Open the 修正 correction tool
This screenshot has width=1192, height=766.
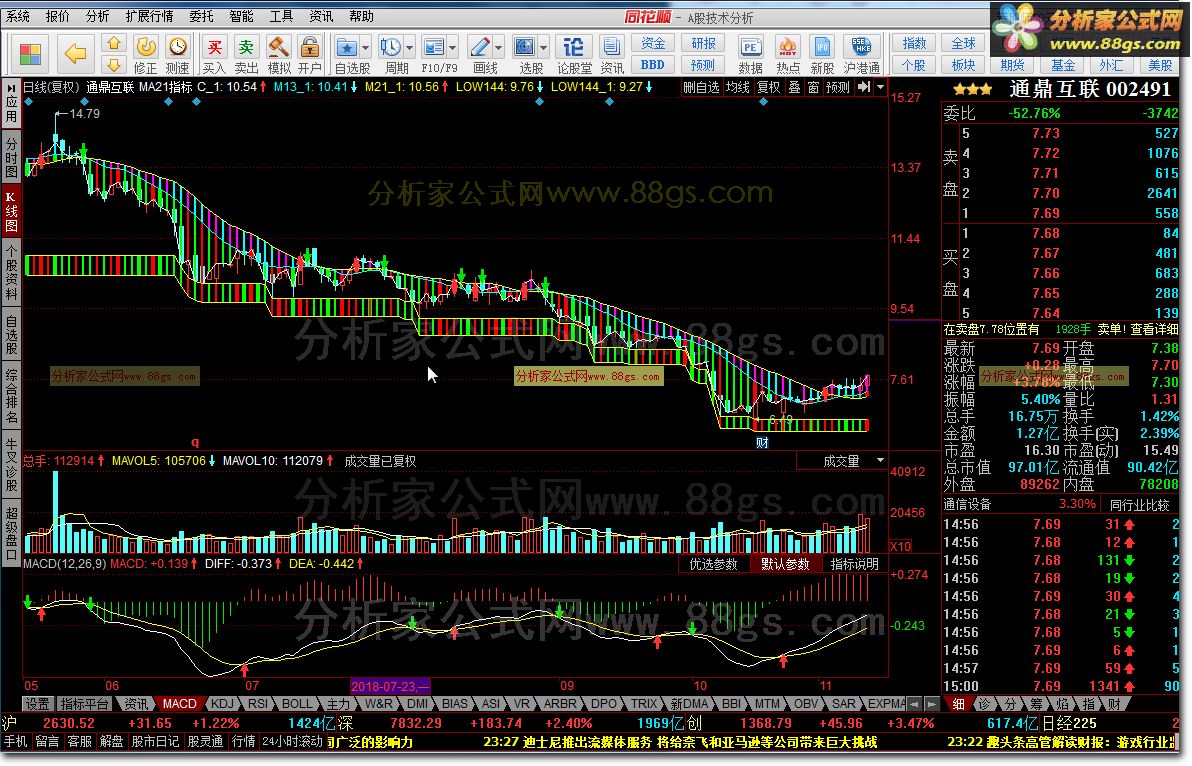pos(145,55)
